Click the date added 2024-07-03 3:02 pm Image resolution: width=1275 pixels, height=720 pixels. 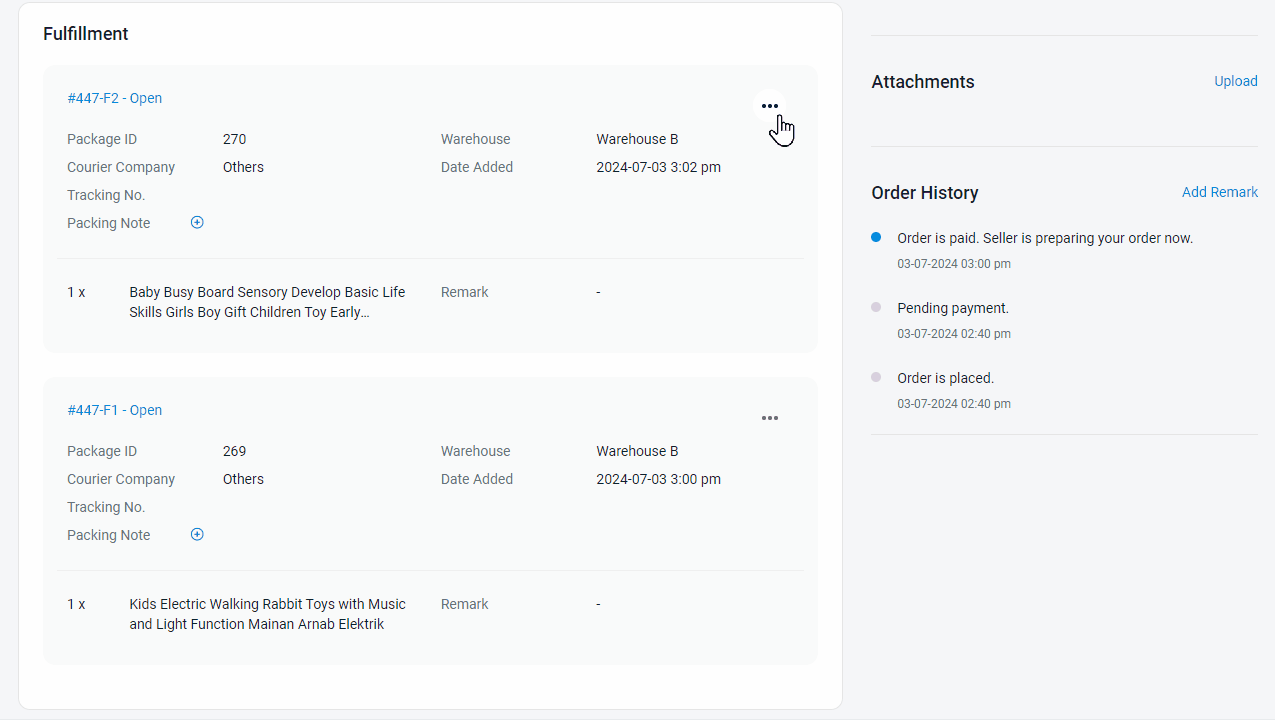(658, 167)
